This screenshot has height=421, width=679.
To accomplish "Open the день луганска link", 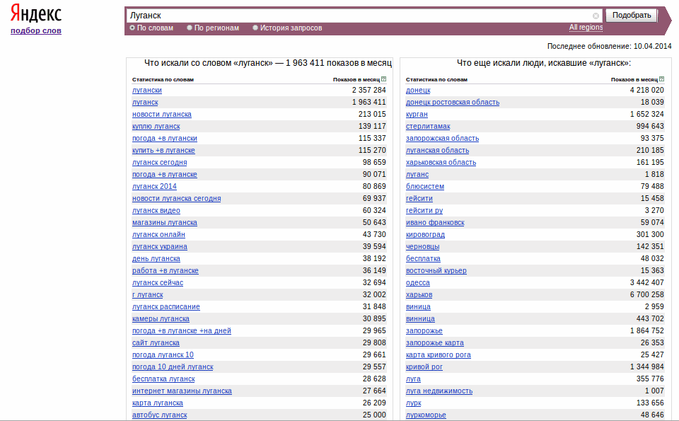I will tap(156, 259).
